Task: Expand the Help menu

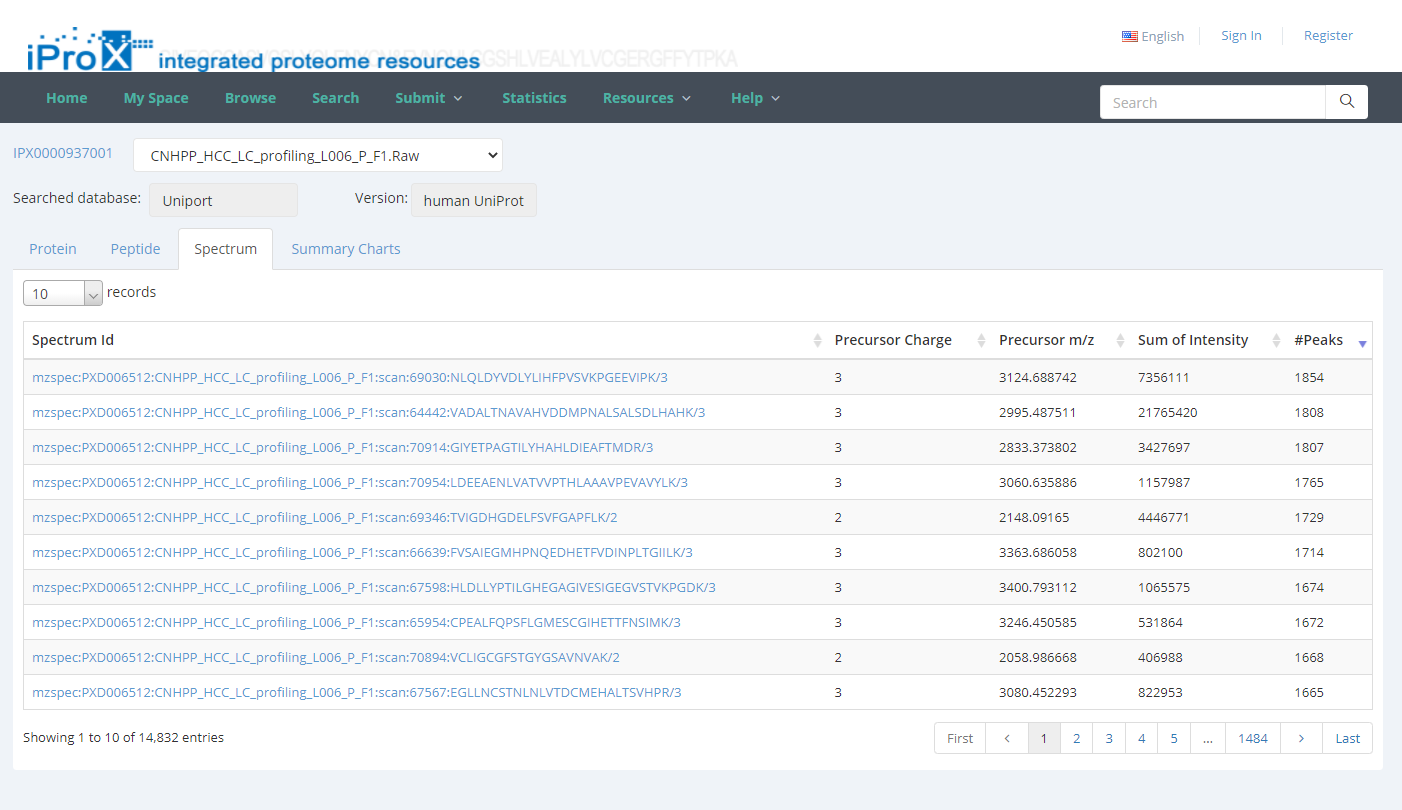Action: (x=755, y=98)
